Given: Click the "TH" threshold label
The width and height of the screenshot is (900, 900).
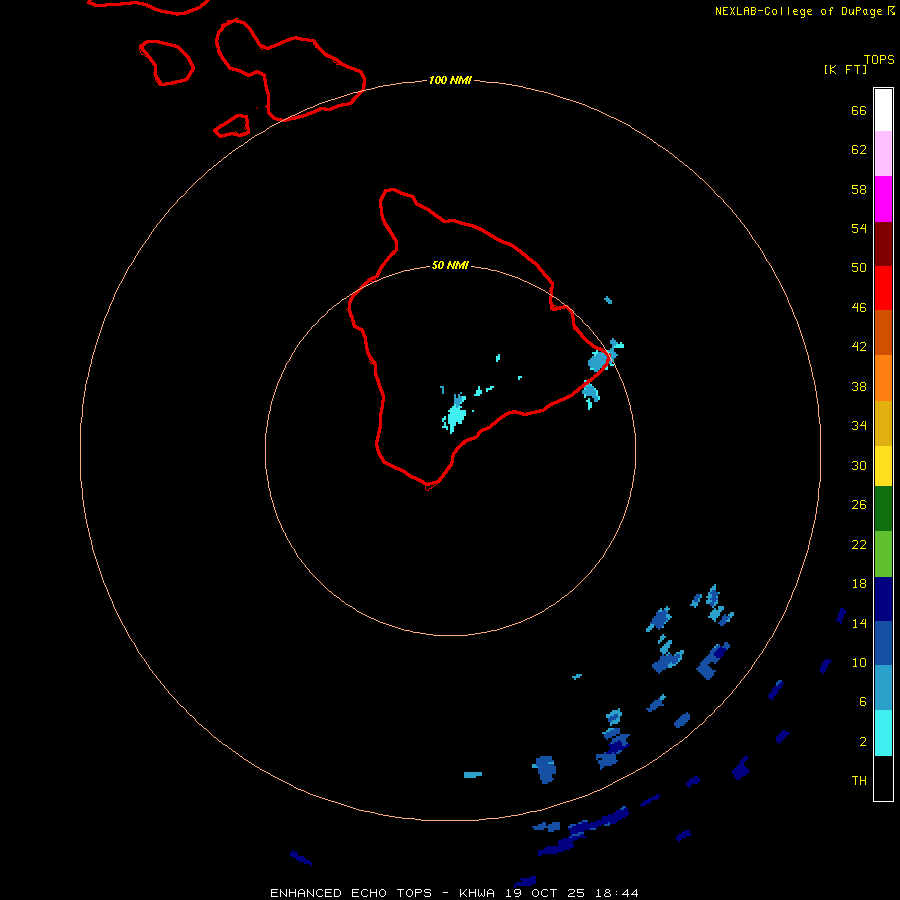Looking at the screenshot, I should pyautogui.click(x=859, y=780).
